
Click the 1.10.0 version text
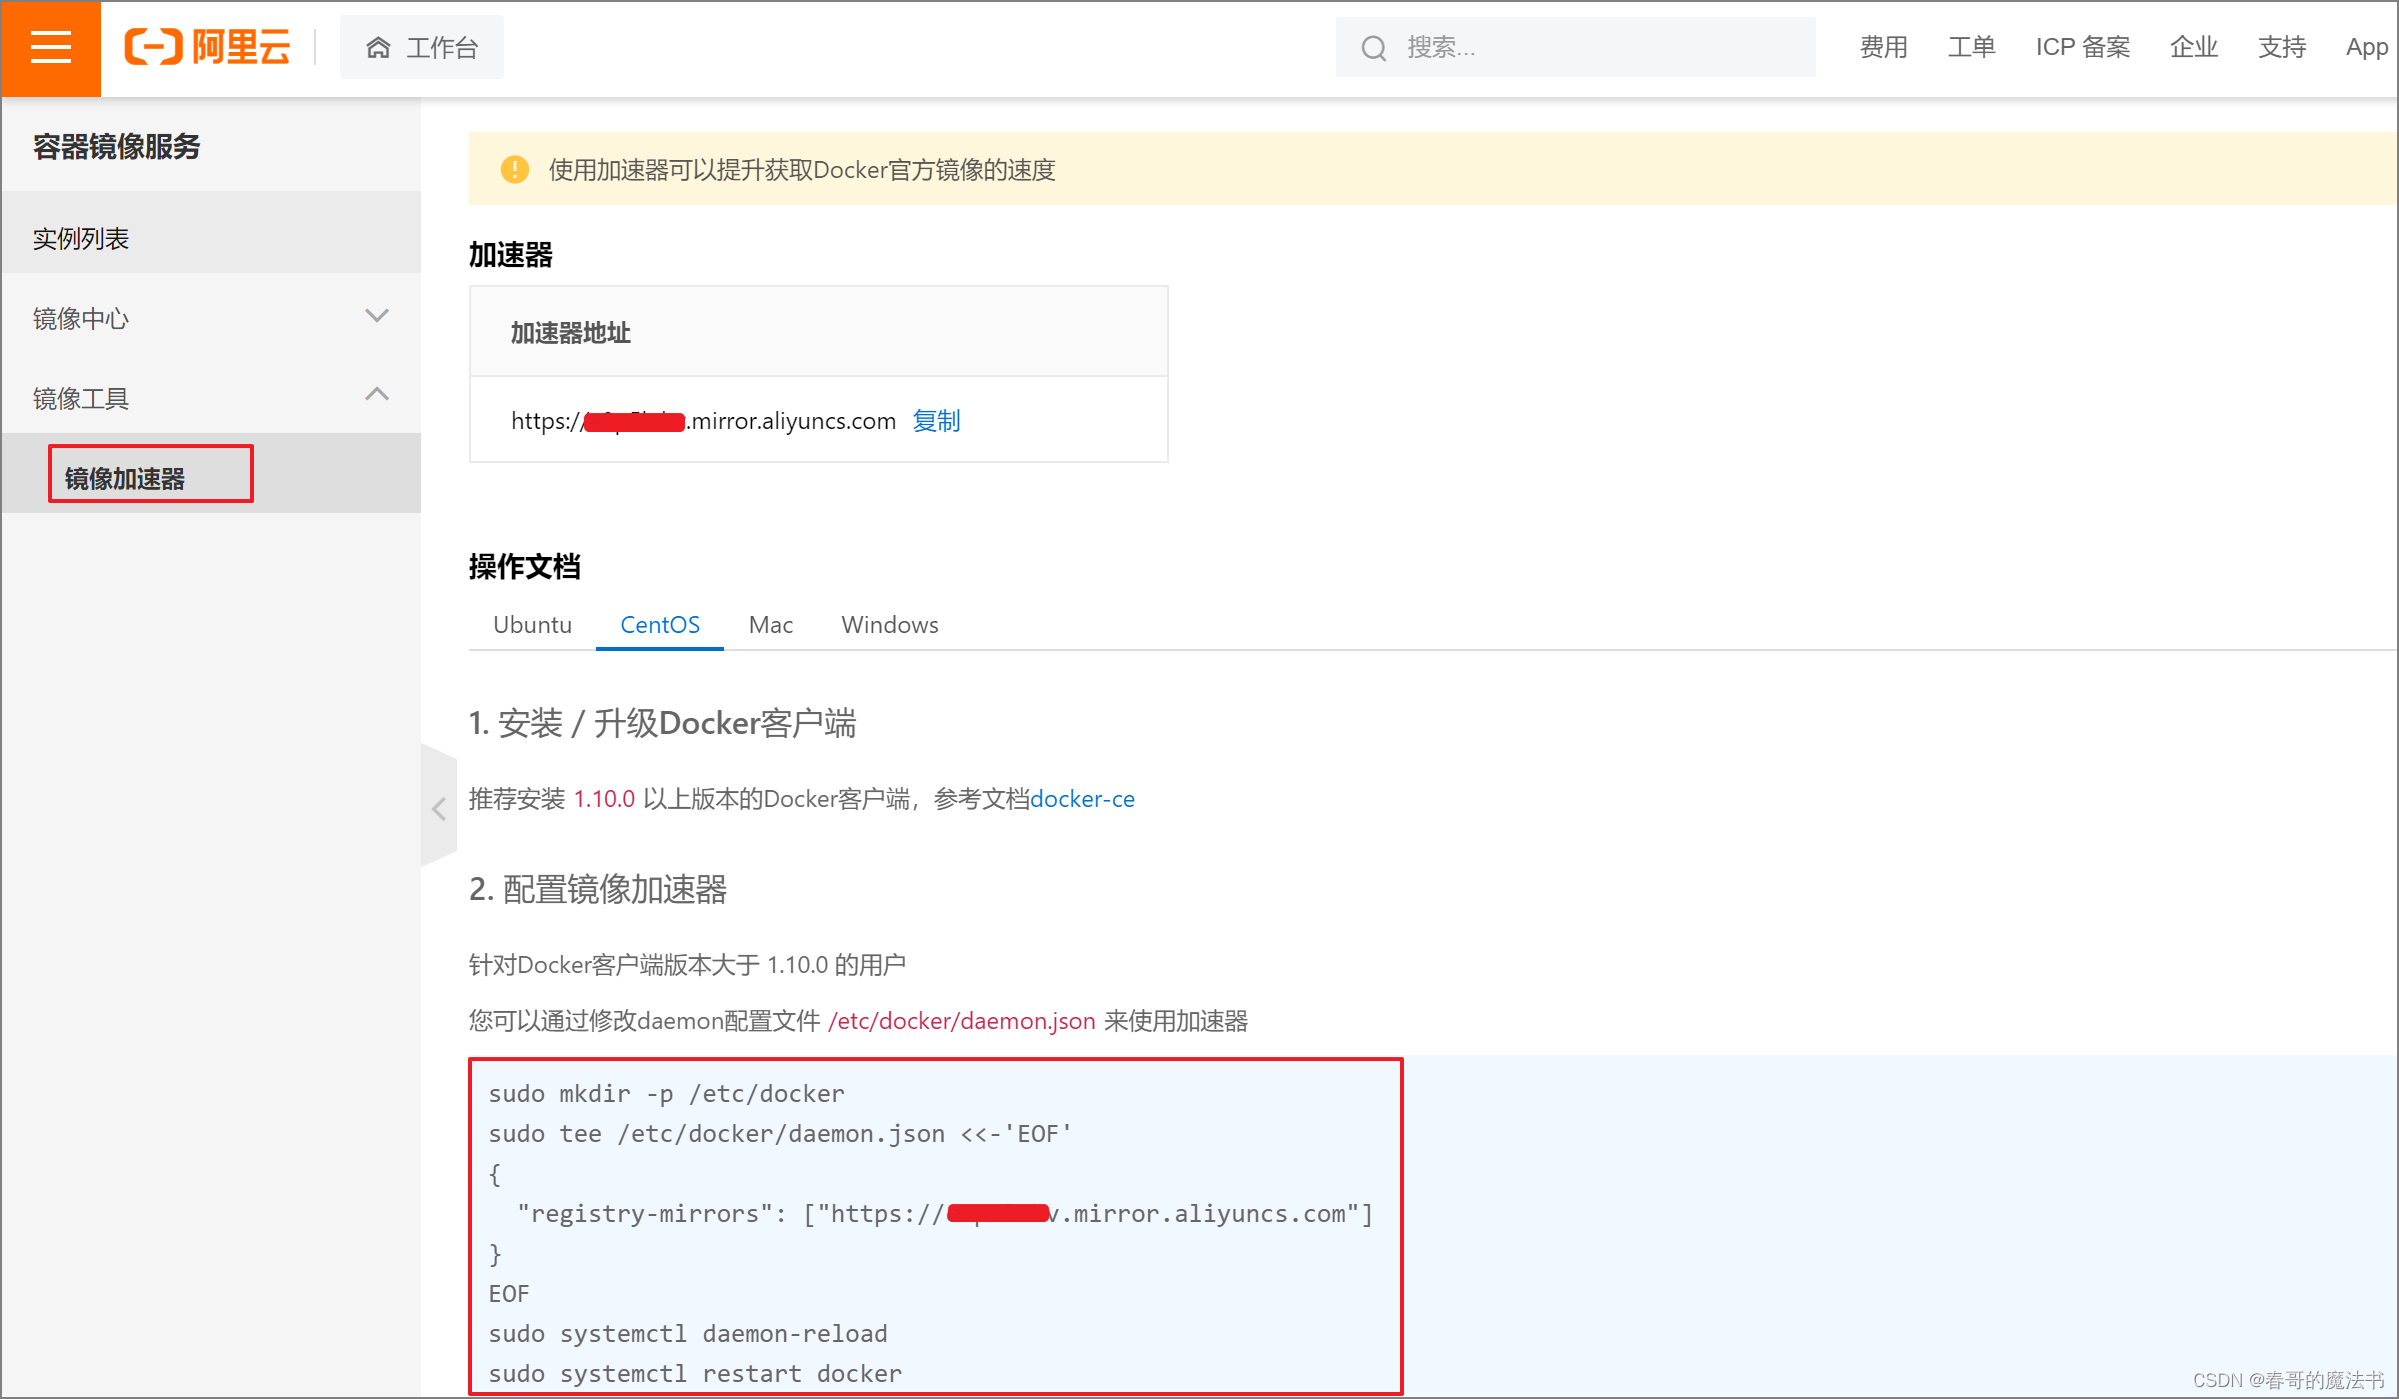(x=604, y=799)
